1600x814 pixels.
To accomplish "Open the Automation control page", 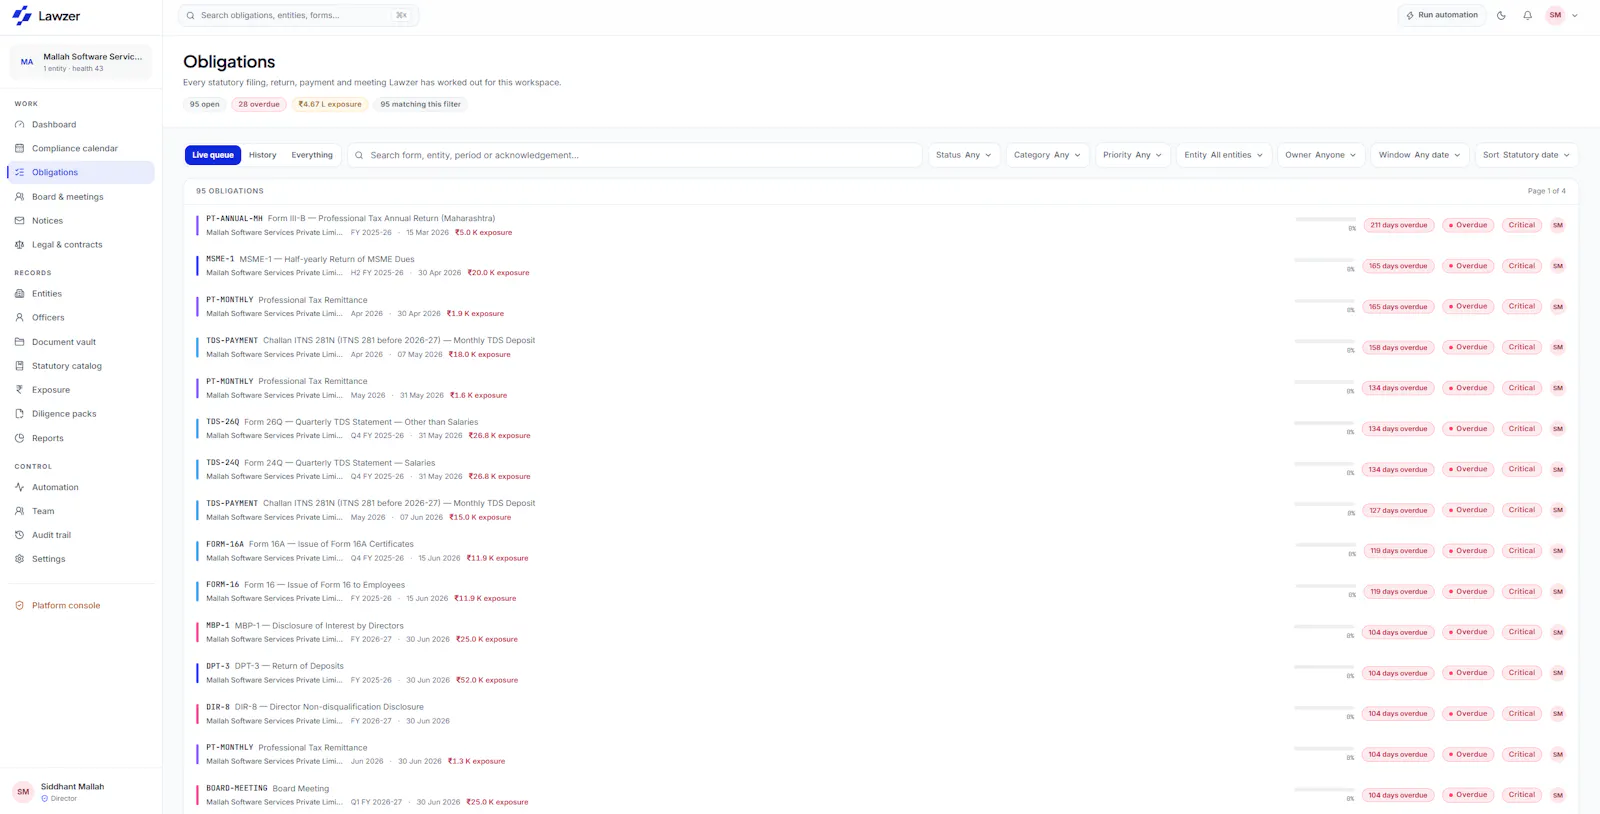I will click(x=81, y=488).
